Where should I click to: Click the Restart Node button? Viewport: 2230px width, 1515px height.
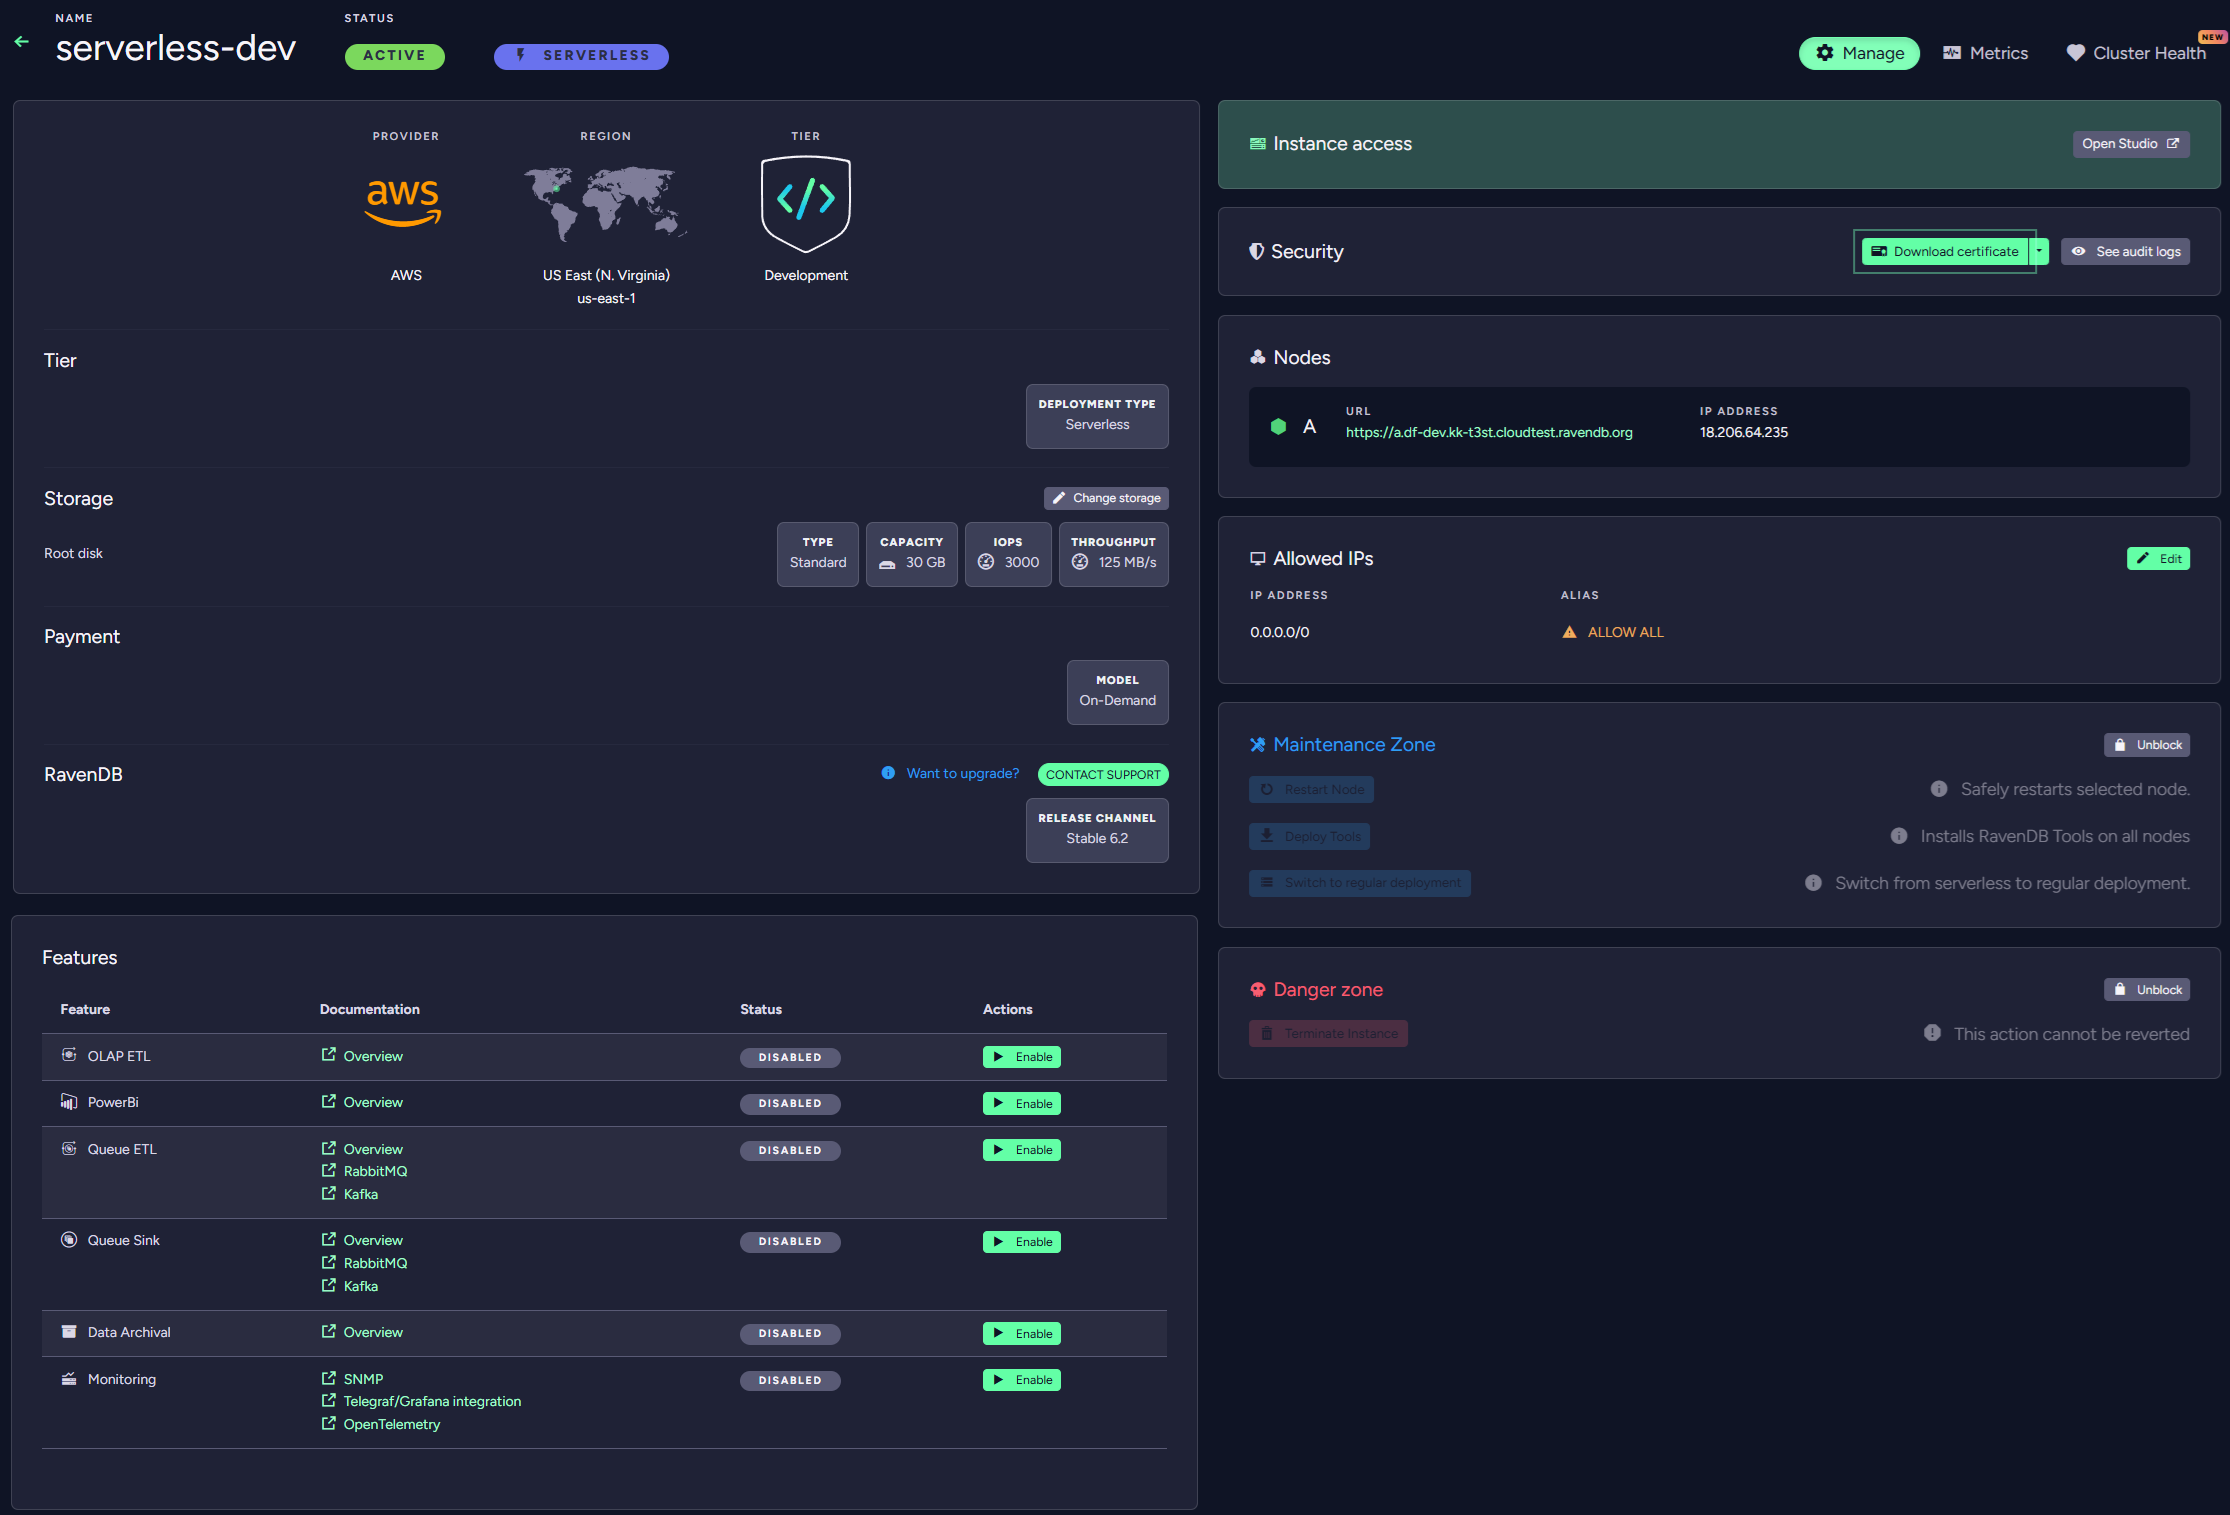(x=1311, y=790)
